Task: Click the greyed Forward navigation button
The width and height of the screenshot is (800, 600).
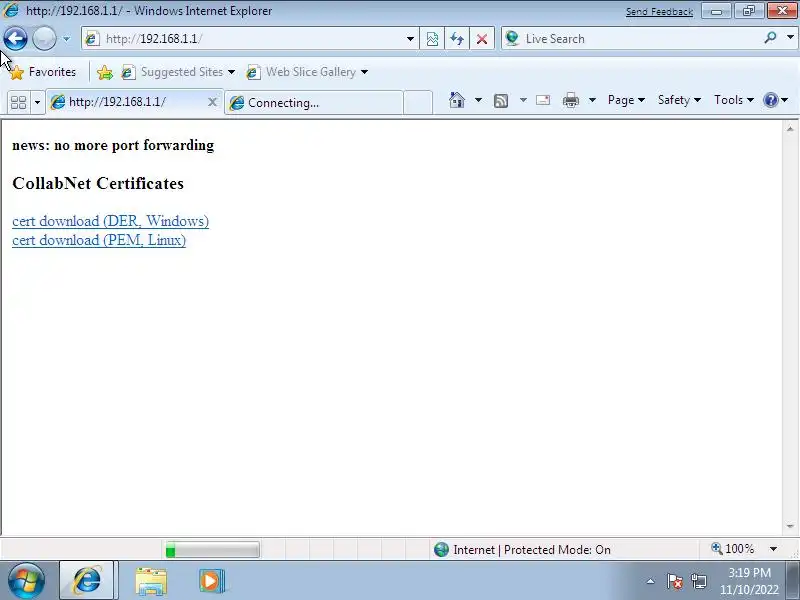Action: (44, 39)
